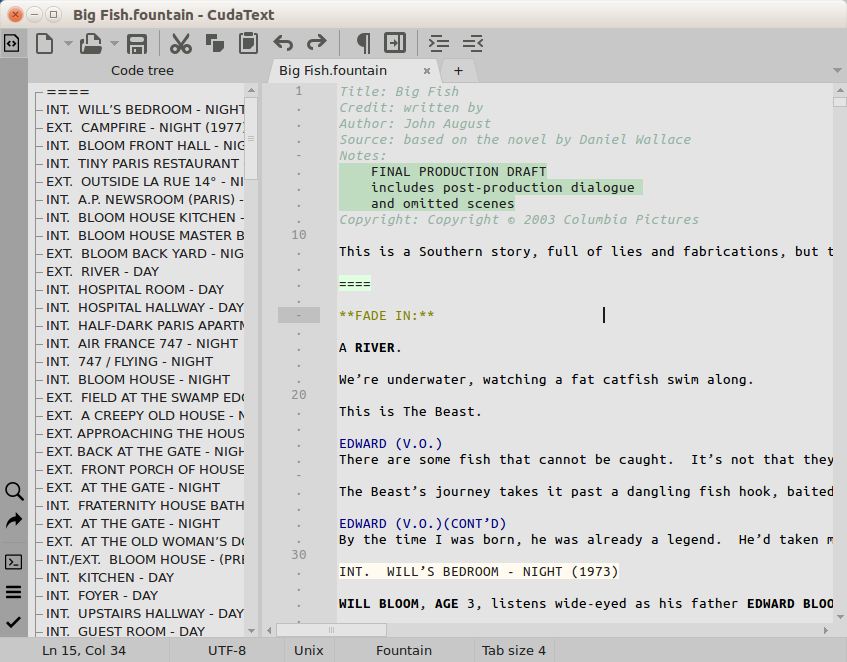Cut selection using the scissors icon
Image resolution: width=847 pixels, height=662 pixels.
[181, 43]
